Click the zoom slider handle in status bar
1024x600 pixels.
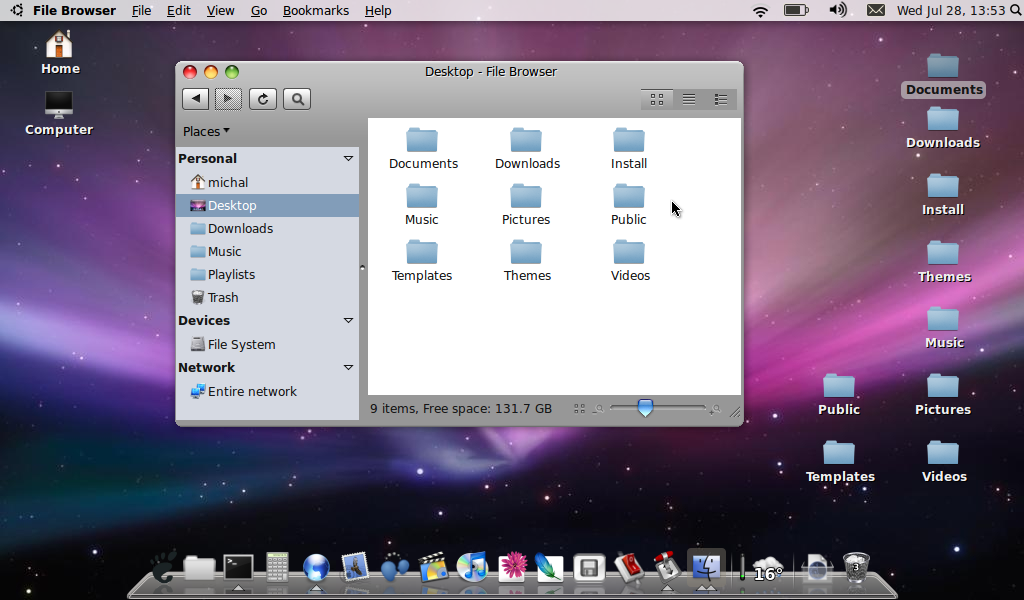coord(645,408)
